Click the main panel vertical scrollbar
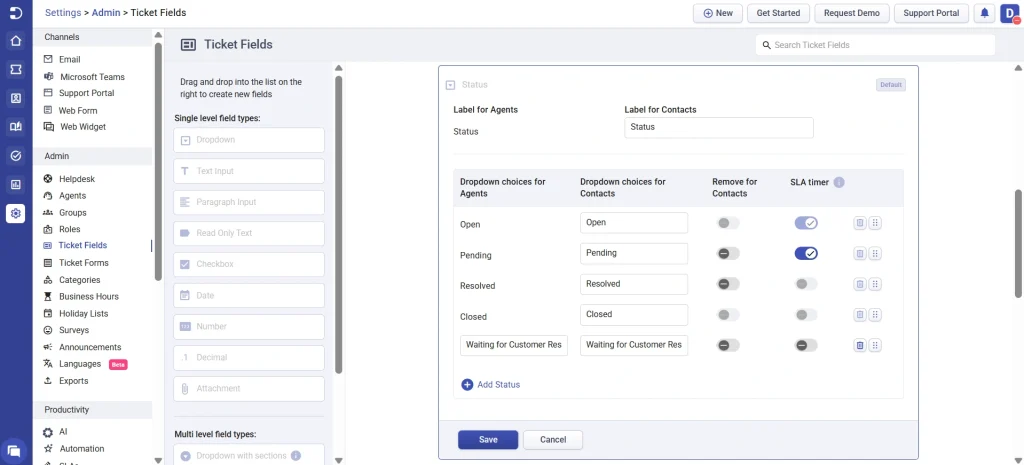The image size is (1024, 465). tap(1018, 244)
